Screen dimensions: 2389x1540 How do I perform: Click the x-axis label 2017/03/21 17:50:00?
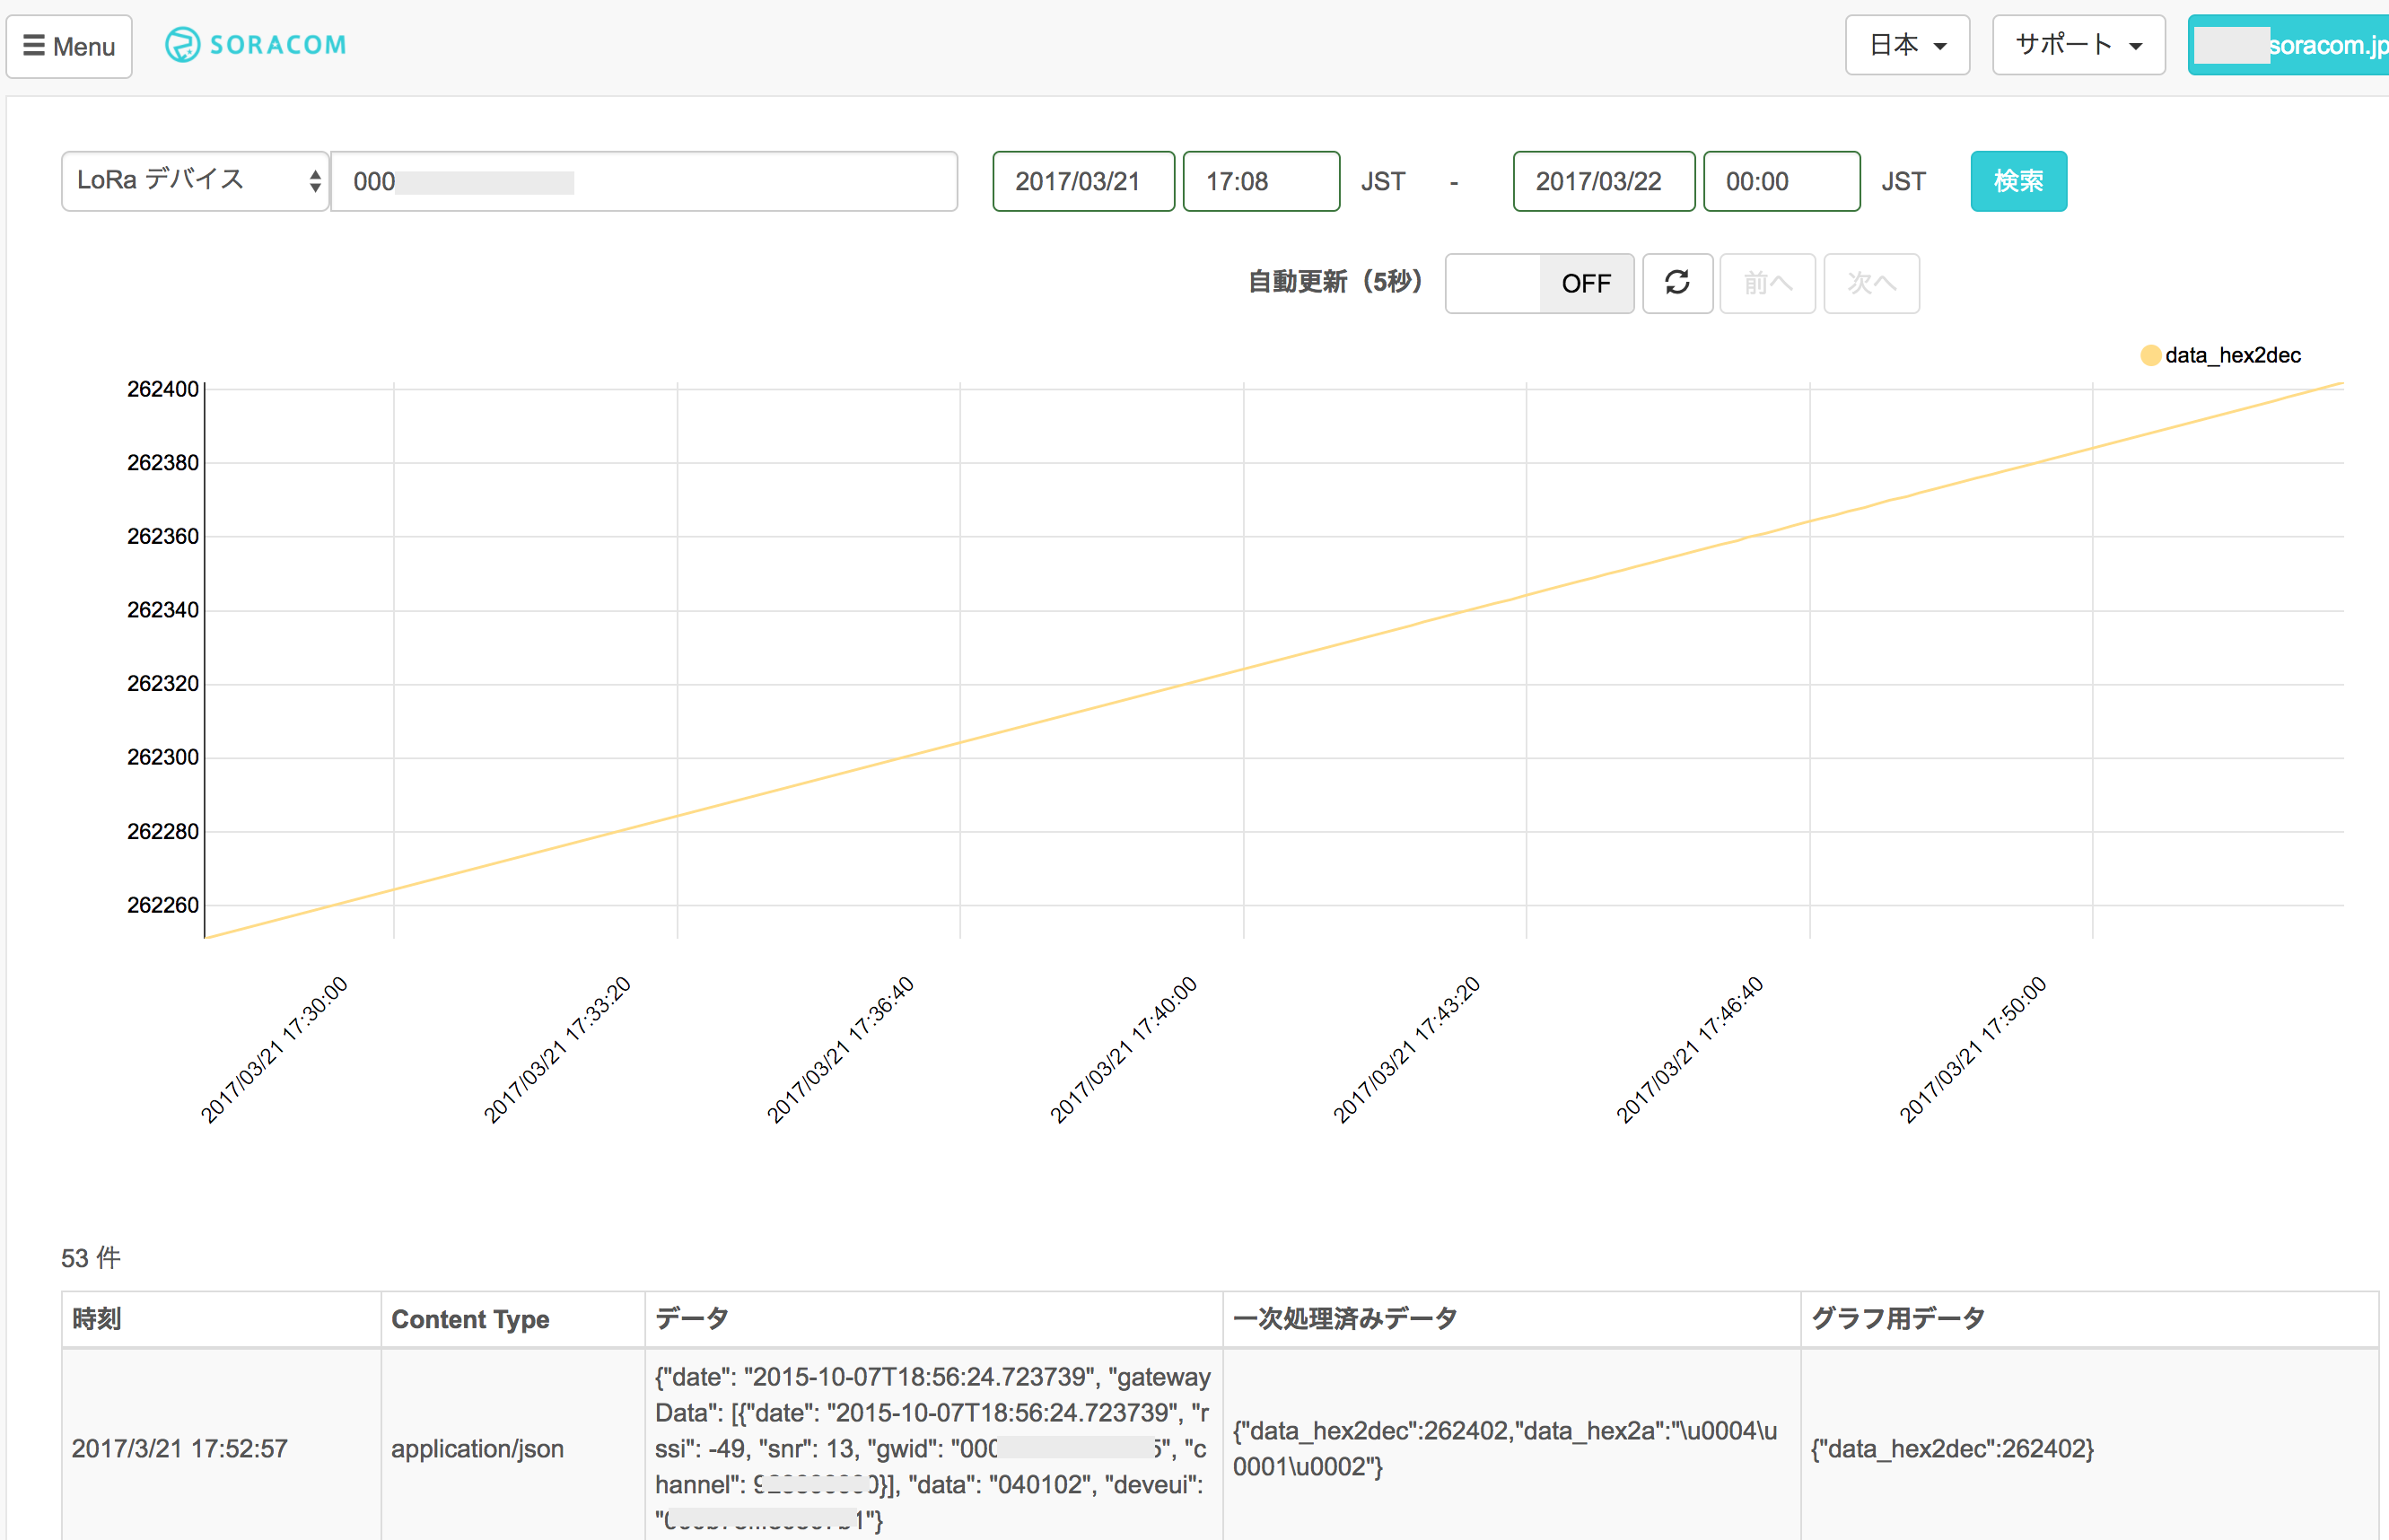click(x=1973, y=1050)
